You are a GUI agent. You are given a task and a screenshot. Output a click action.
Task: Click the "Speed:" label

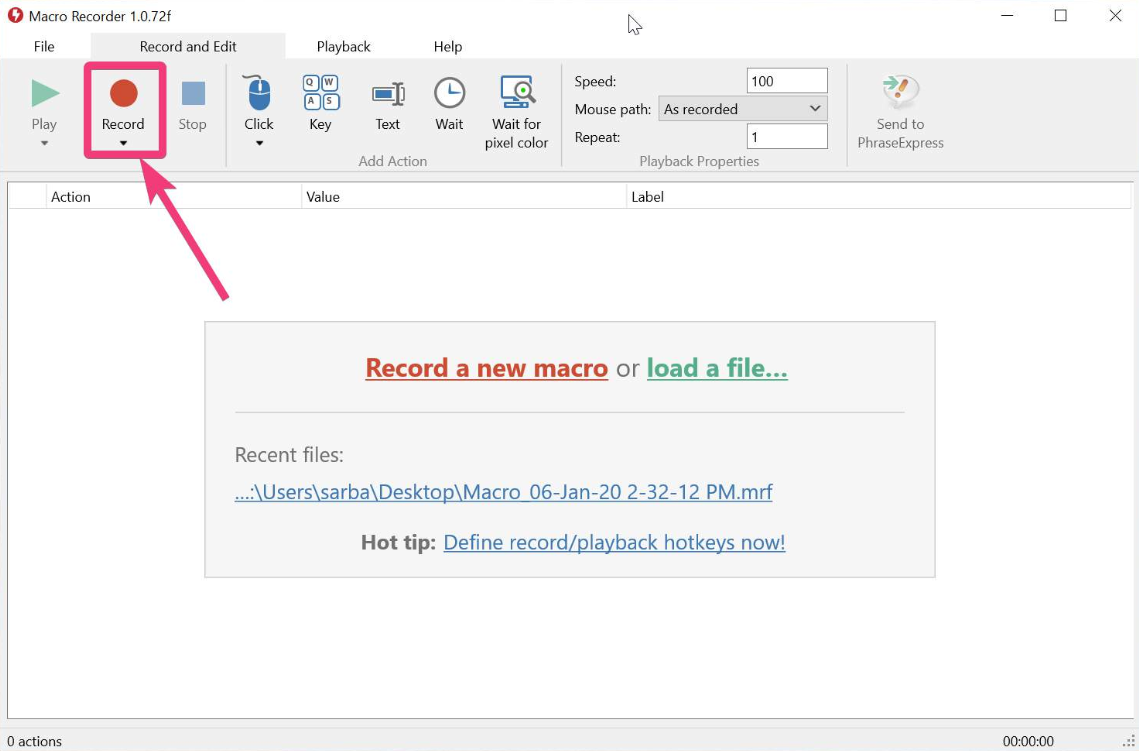[x=595, y=81]
